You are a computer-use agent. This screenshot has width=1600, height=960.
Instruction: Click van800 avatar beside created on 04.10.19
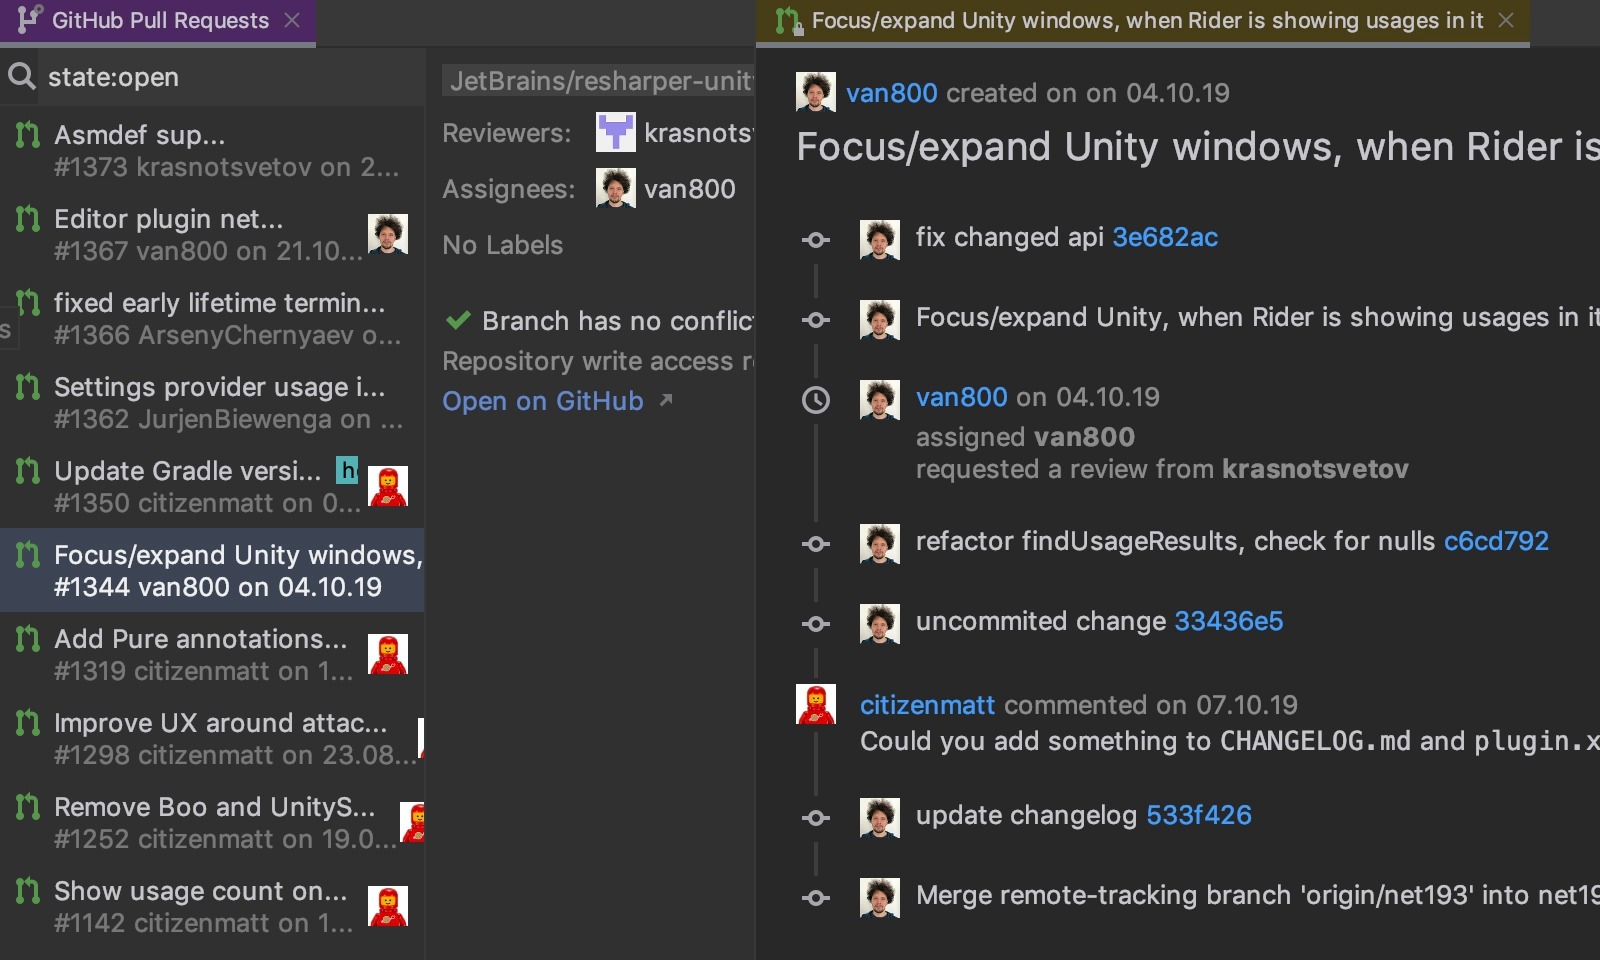point(815,92)
